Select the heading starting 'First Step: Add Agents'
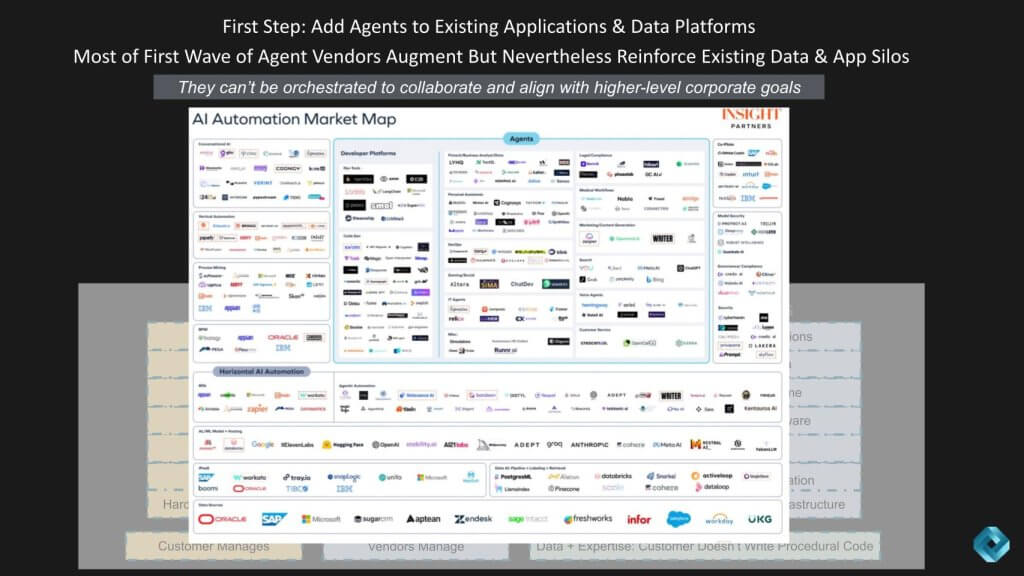 [488, 27]
